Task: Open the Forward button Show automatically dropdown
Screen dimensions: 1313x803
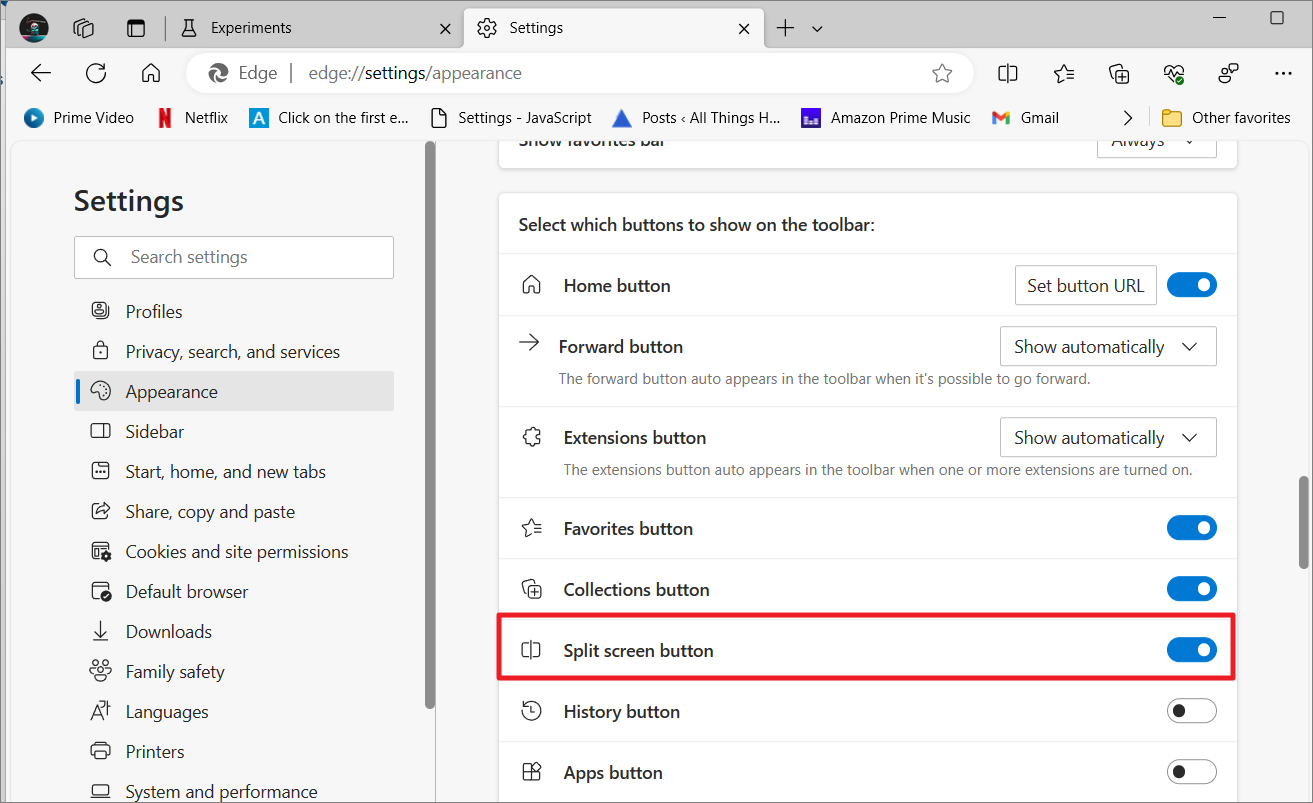Action: pos(1107,346)
